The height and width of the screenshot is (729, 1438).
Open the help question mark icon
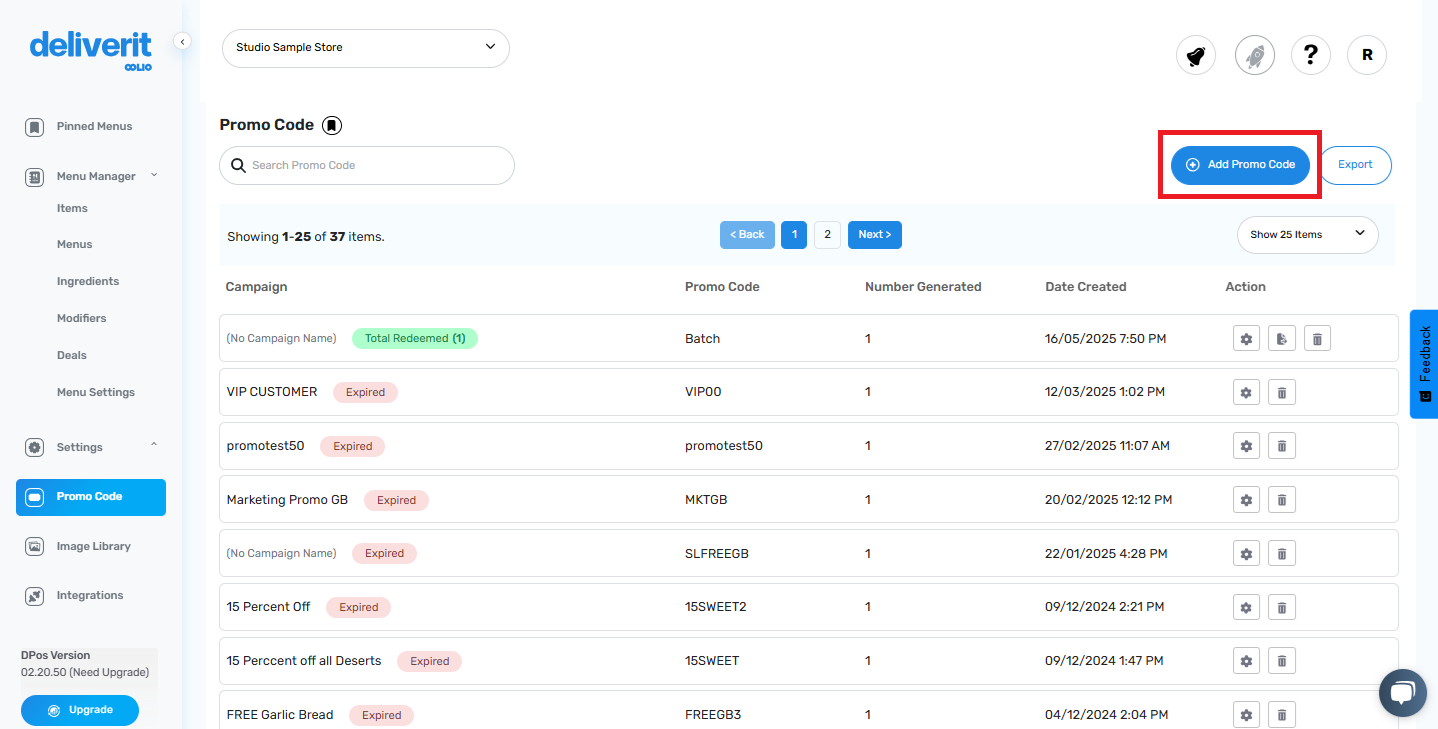[1311, 55]
